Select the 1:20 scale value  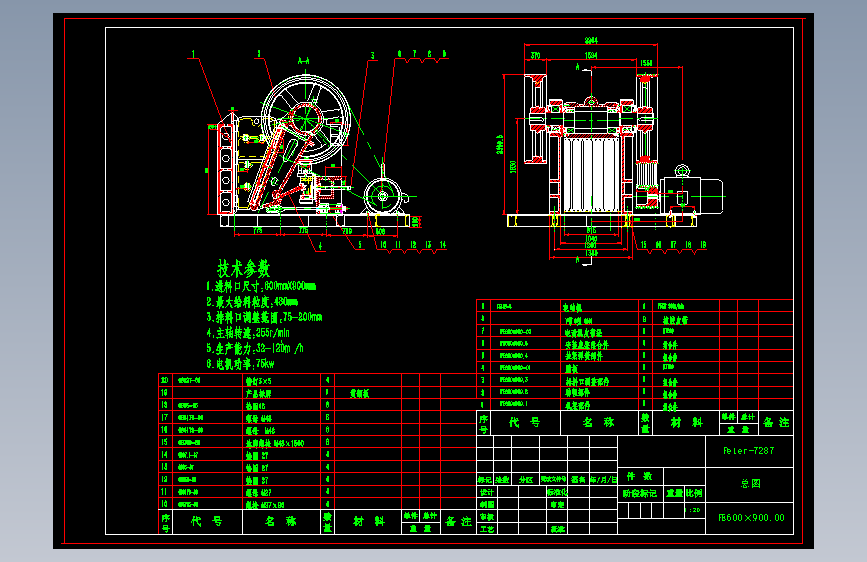click(692, 510)
